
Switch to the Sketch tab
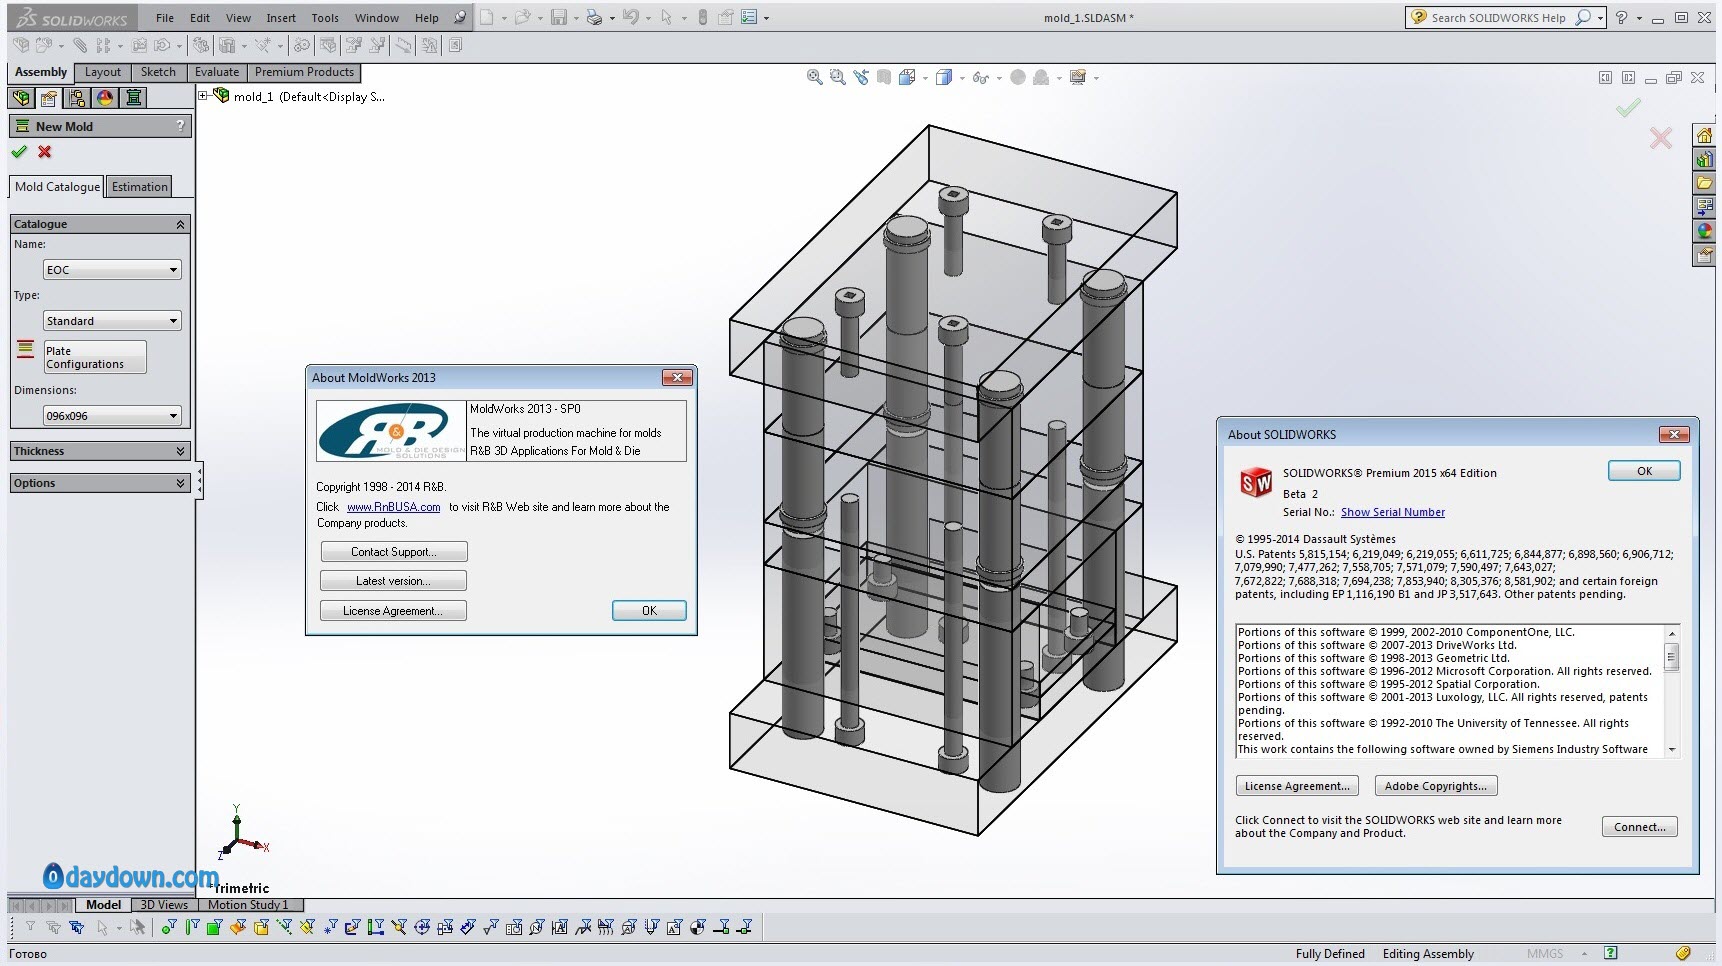tap(158, 72)
